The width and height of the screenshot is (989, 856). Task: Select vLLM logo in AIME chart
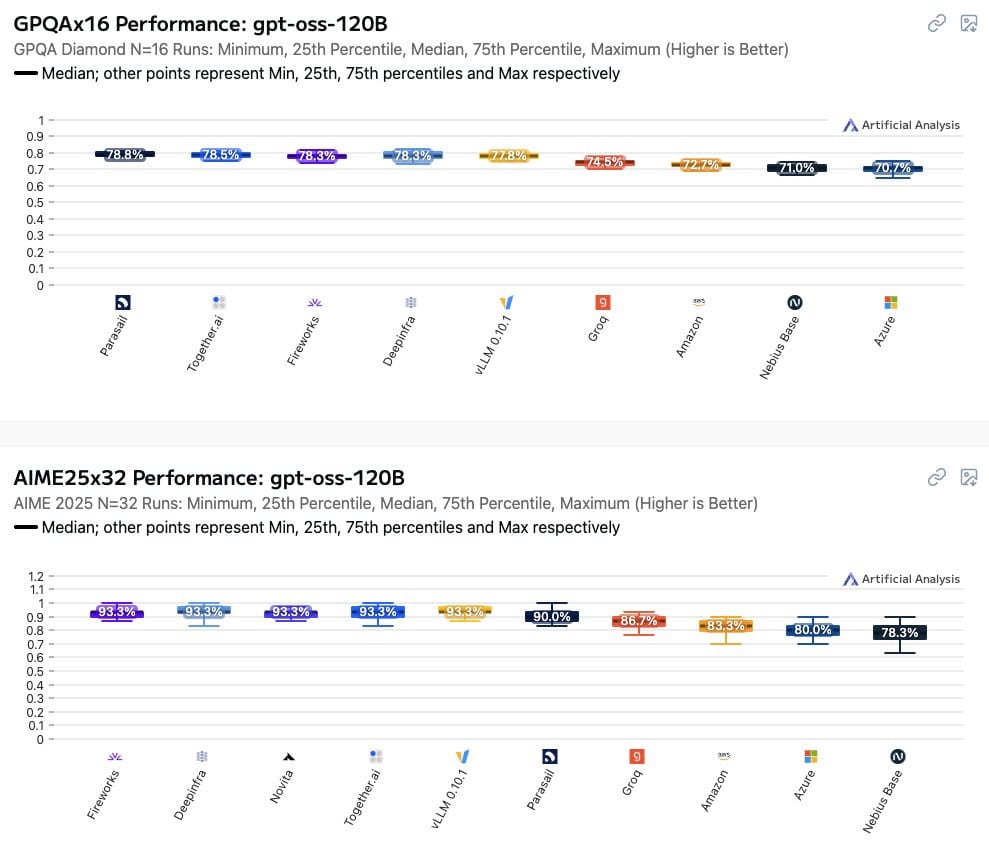click(462, 756)
